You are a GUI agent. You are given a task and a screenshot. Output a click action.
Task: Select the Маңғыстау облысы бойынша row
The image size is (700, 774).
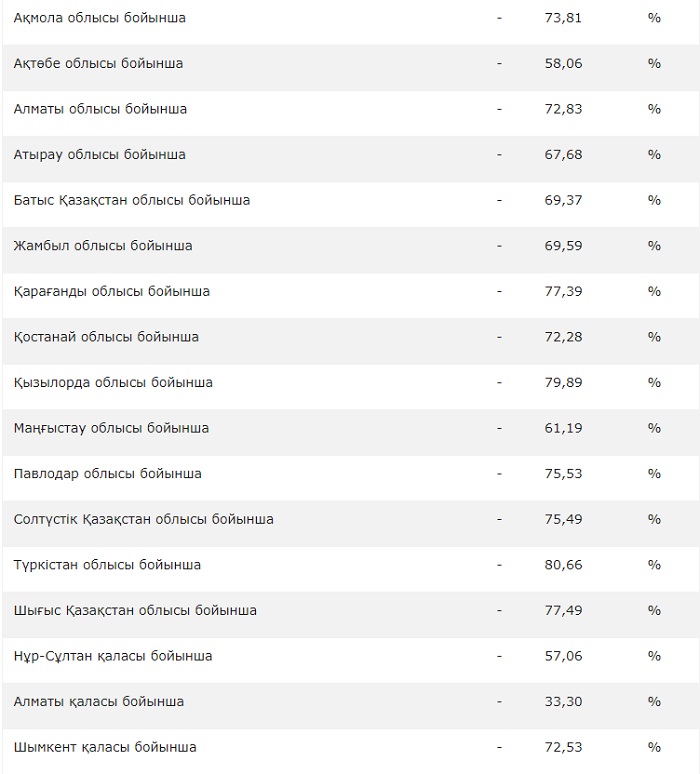click(111, 428)
